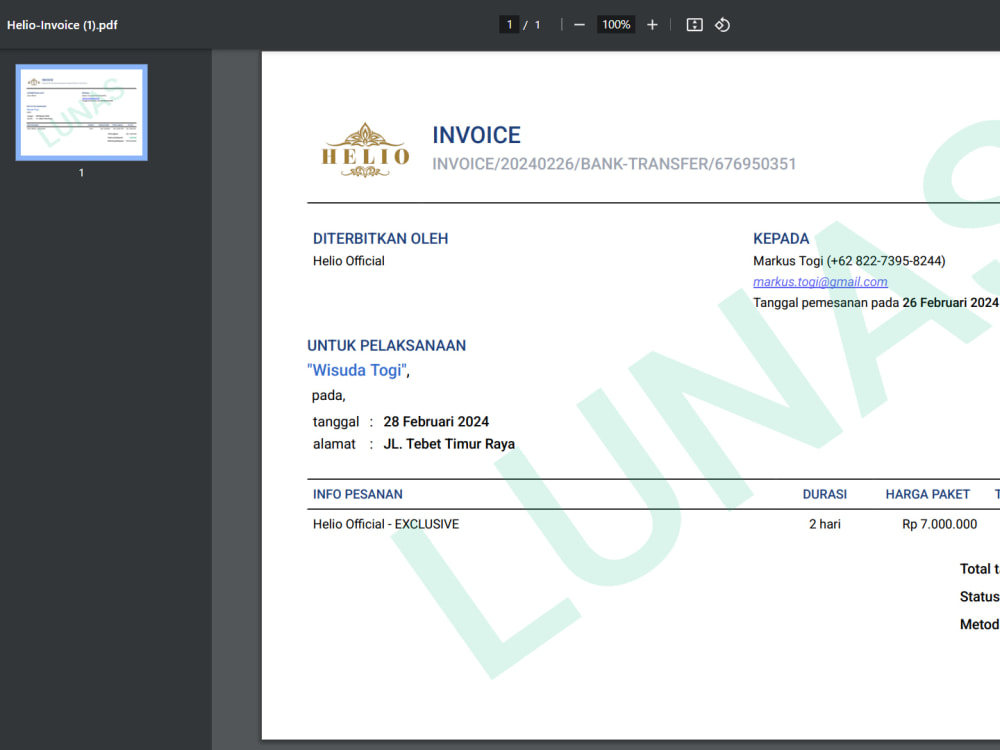This screenshot has height=750, width=1000.
Task: Select the order date 26 Februari 2024
Action: [x=950, y=302]
